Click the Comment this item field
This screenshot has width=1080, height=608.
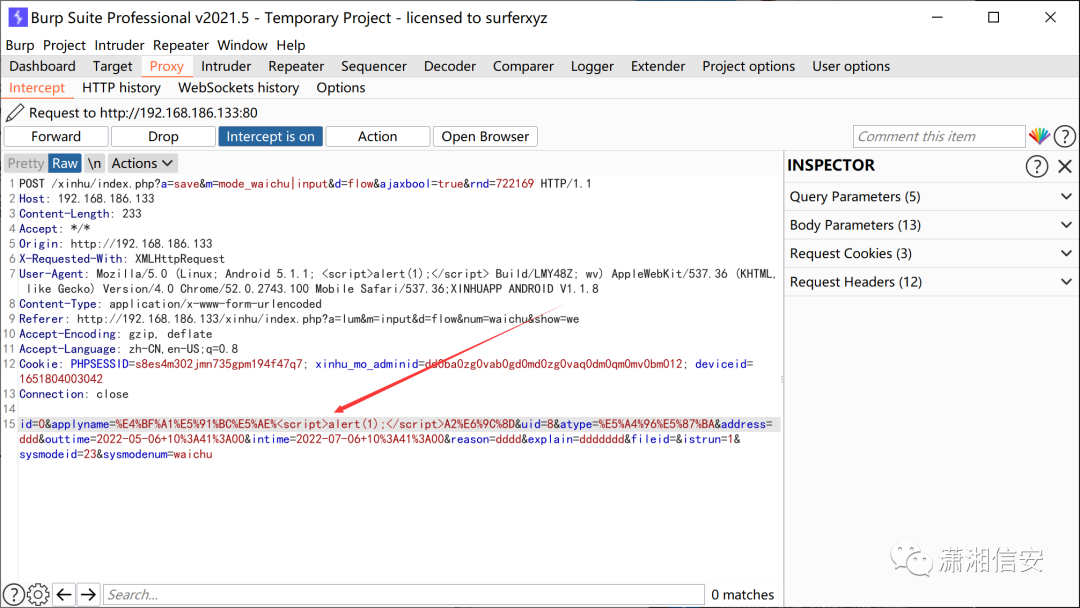[x=939, y=136]
